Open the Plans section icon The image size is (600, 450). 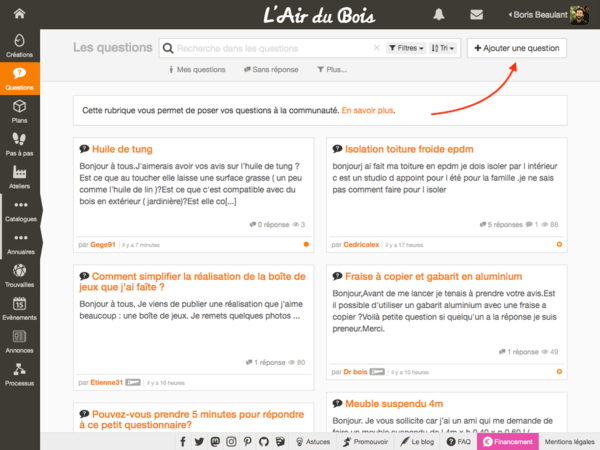coord(19,110)
